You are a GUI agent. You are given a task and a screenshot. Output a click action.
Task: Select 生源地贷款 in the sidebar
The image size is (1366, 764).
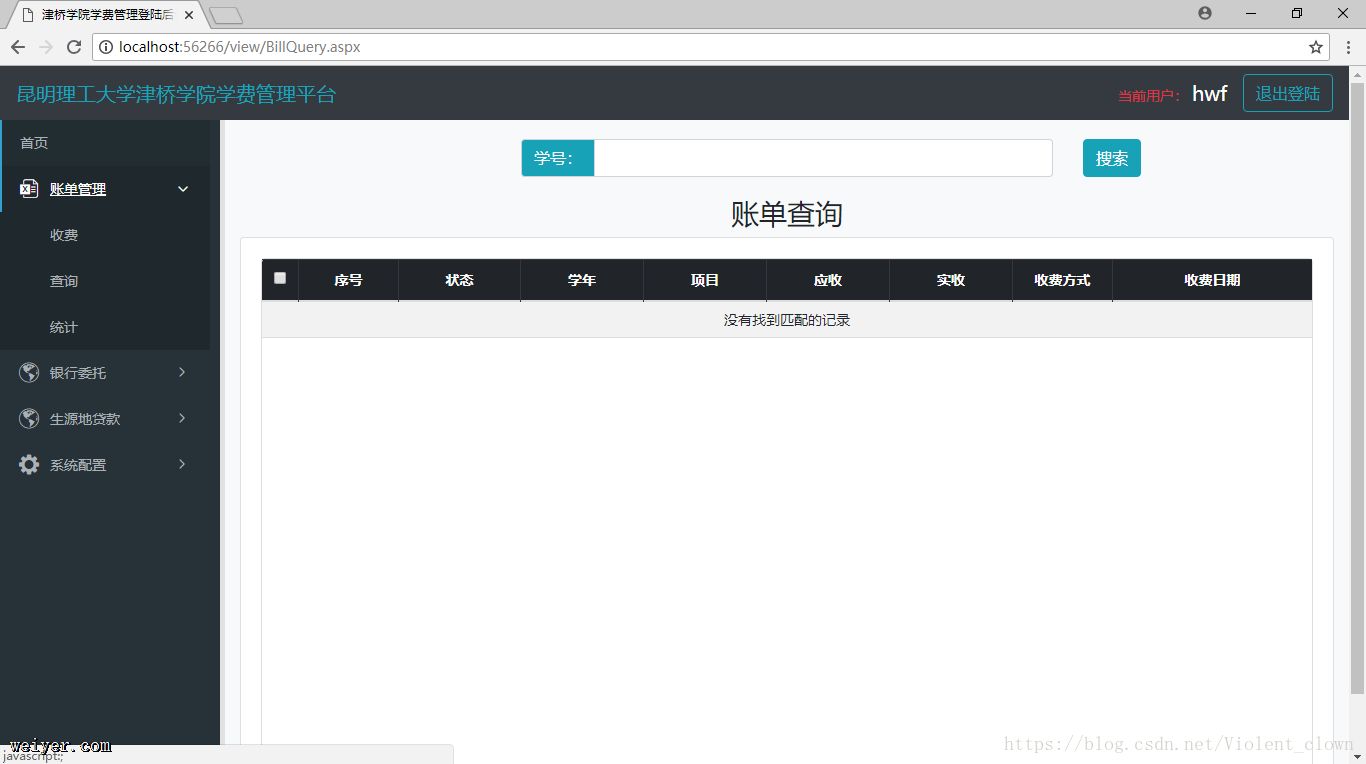click(85, 419)
